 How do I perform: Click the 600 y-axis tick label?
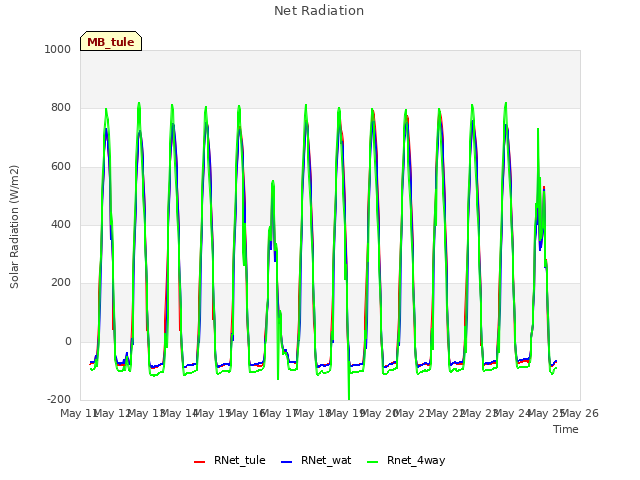61,166
